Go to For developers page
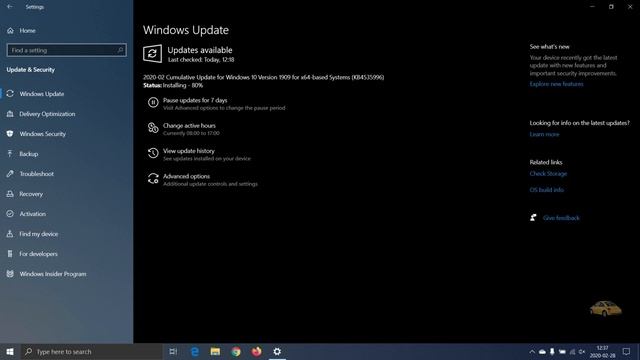Screen dimensions: 640x360 (38, 254)
